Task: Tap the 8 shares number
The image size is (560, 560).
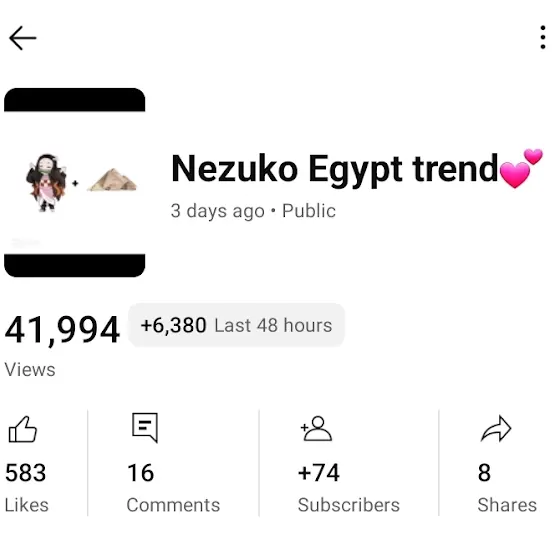Action: click(x=484, y=473)
